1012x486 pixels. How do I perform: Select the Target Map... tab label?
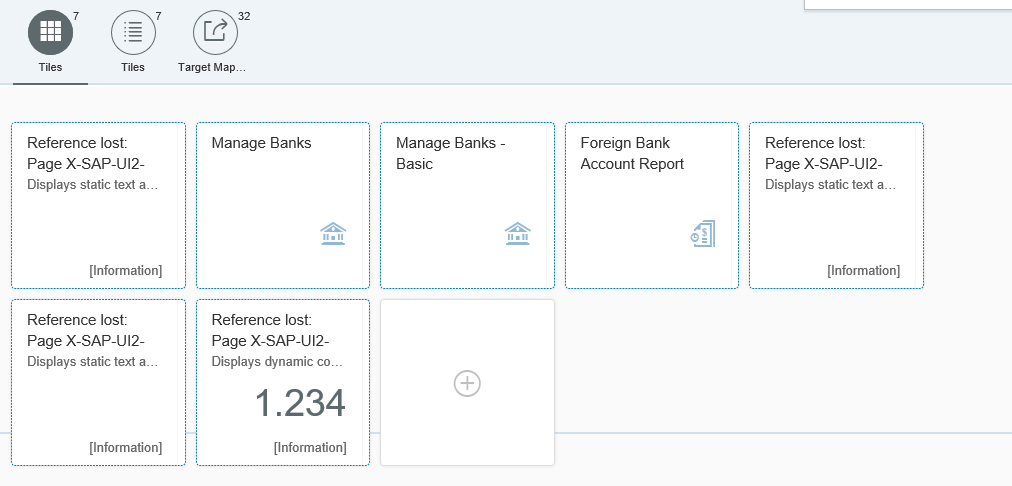tap(212, 67)
